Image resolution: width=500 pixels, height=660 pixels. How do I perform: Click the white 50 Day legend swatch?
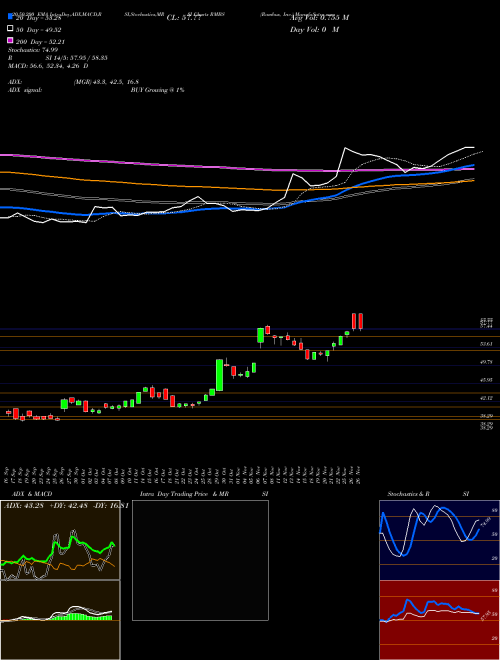(10, 29)
